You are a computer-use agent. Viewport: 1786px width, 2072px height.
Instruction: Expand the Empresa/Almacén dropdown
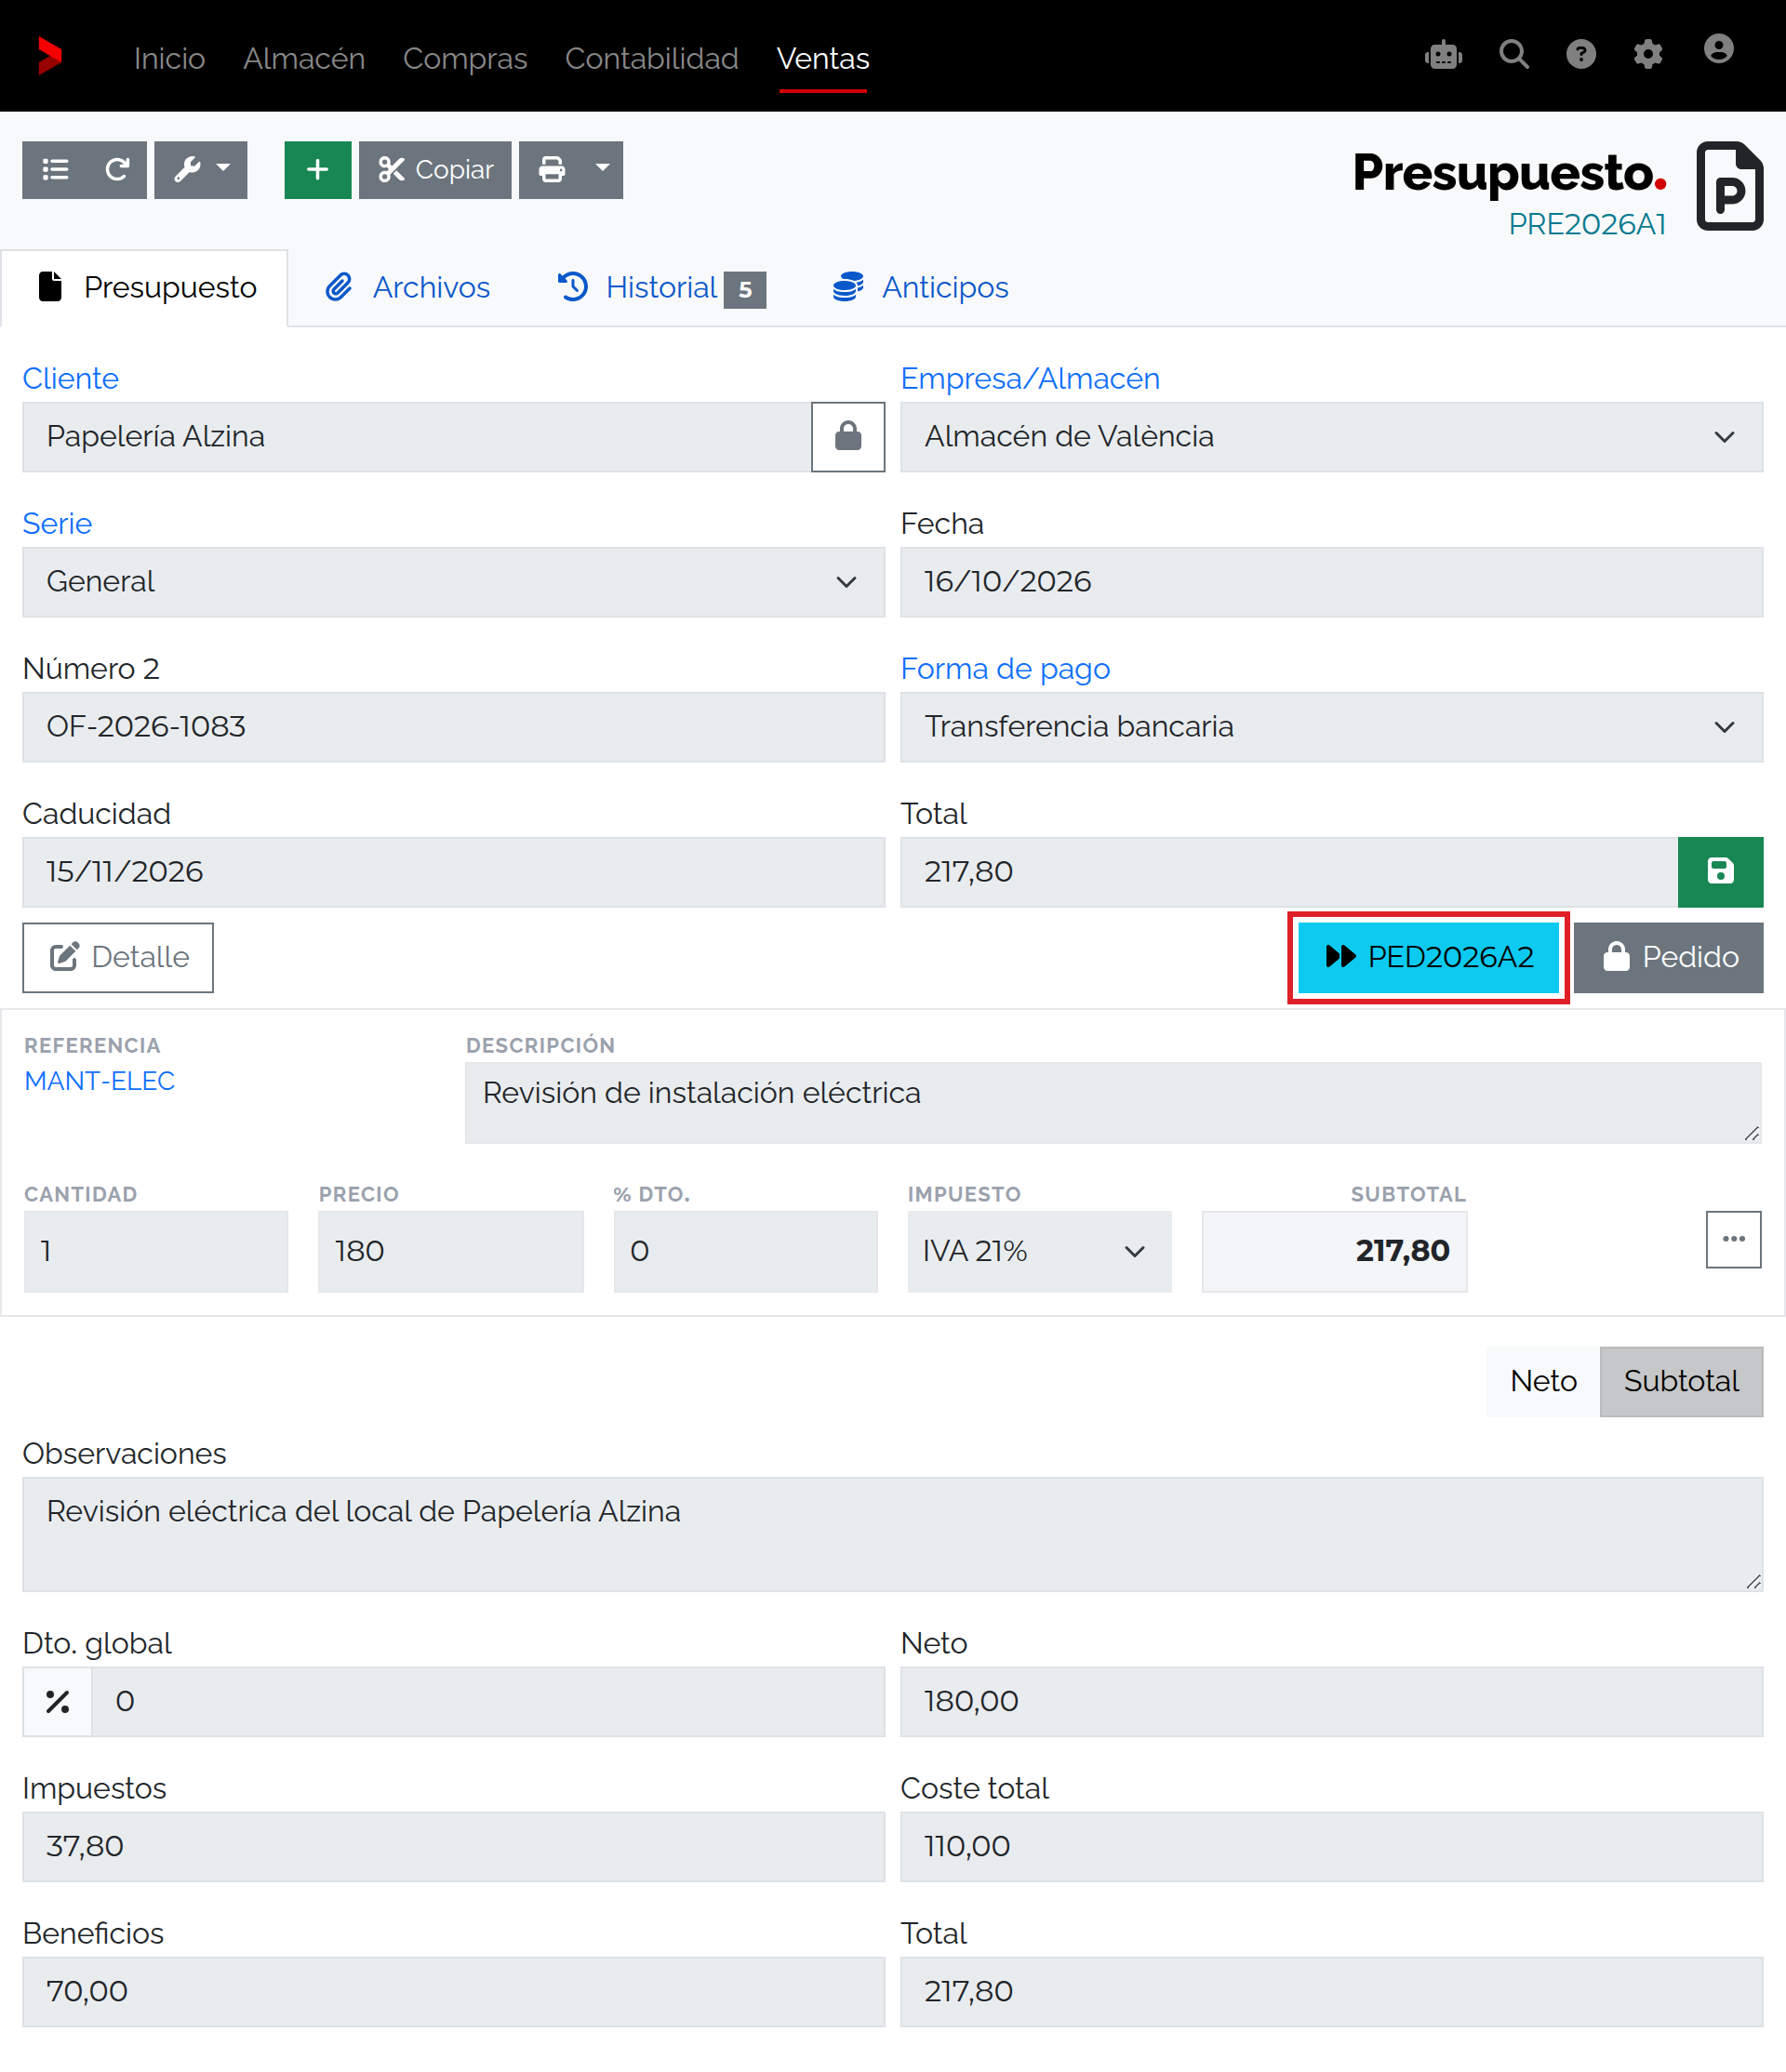(x=1331, y=437)
